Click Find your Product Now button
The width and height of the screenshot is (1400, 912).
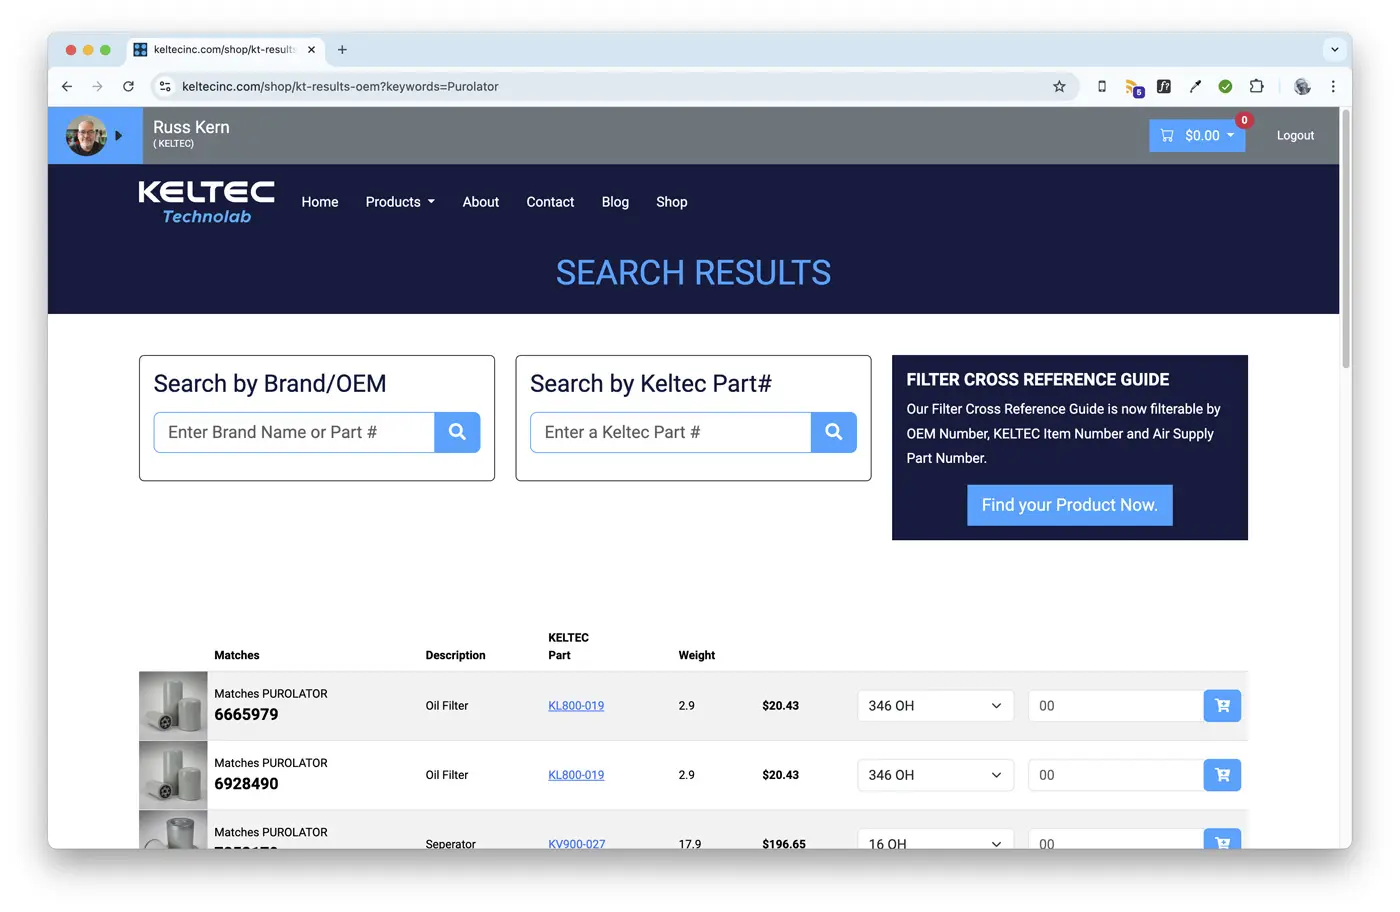(1069, 505)
